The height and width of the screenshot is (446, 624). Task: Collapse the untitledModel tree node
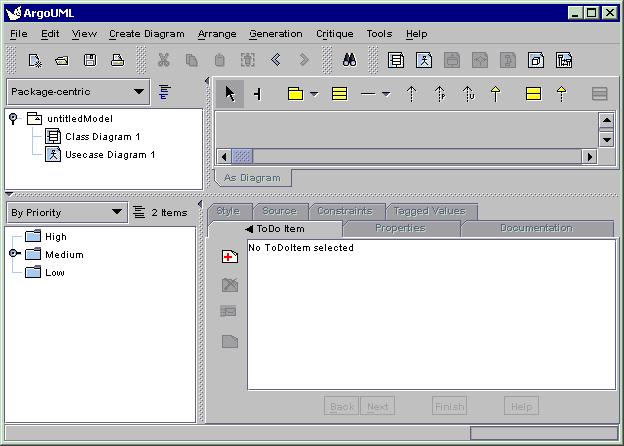coord(13,119)
